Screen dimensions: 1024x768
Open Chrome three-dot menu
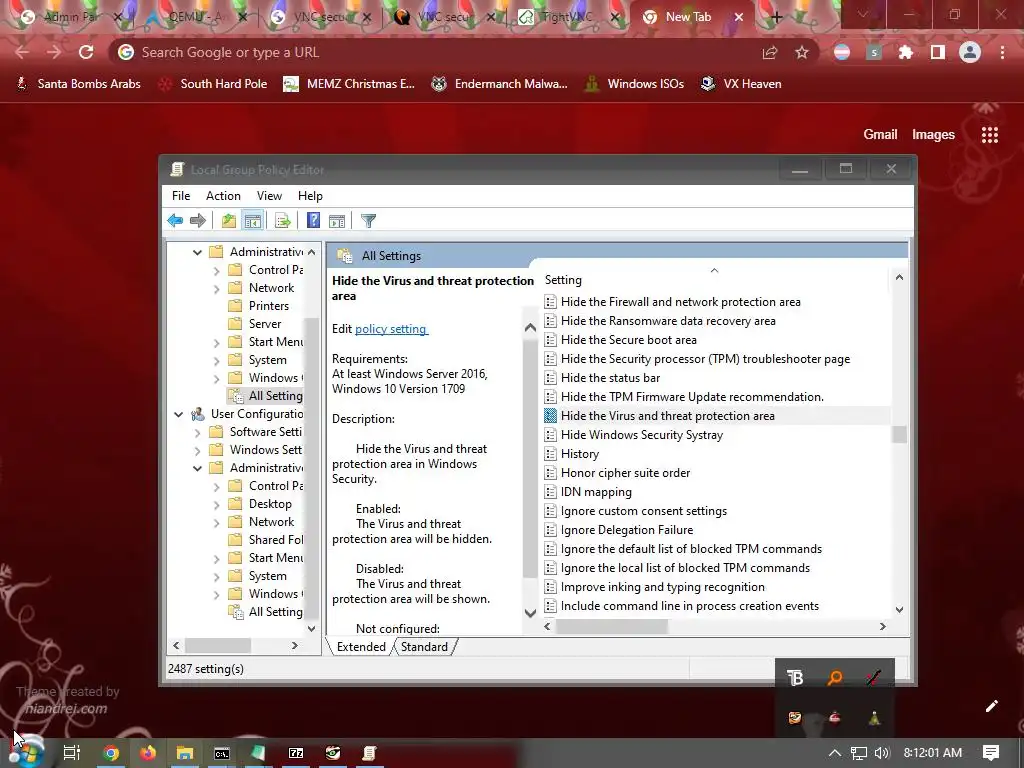(1002, 52)
